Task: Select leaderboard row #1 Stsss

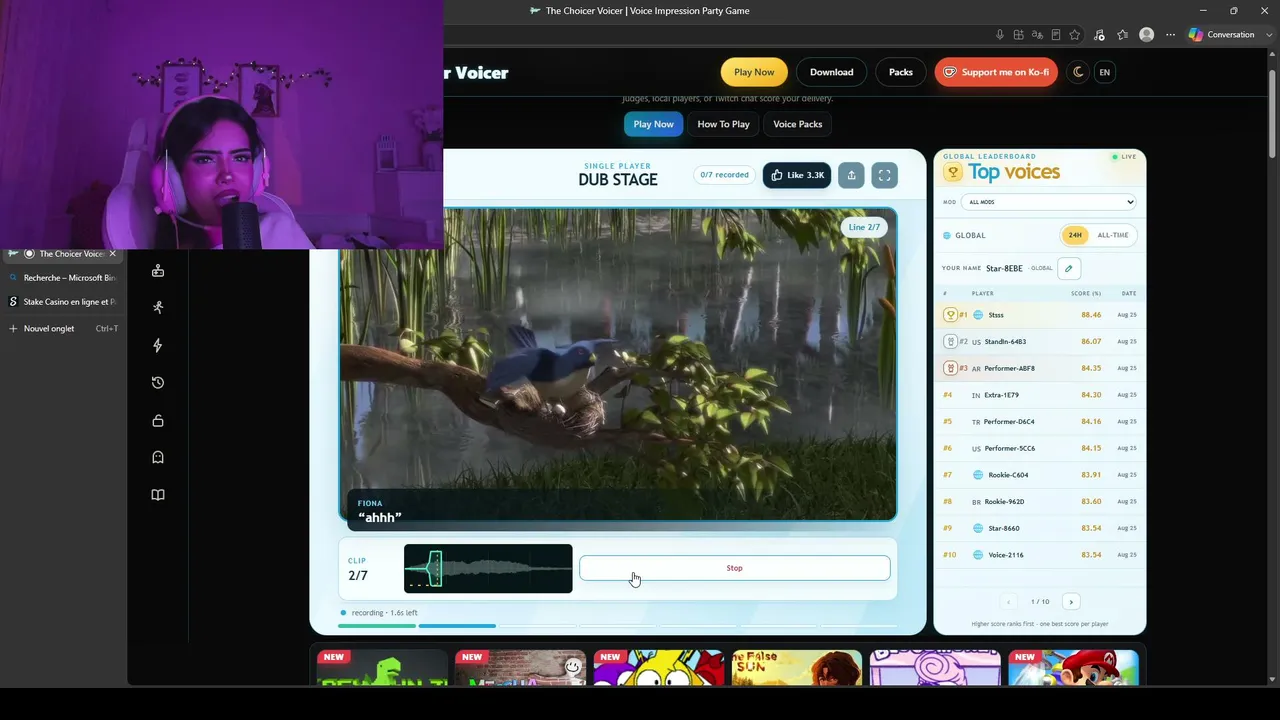Action: (1039, 315)
